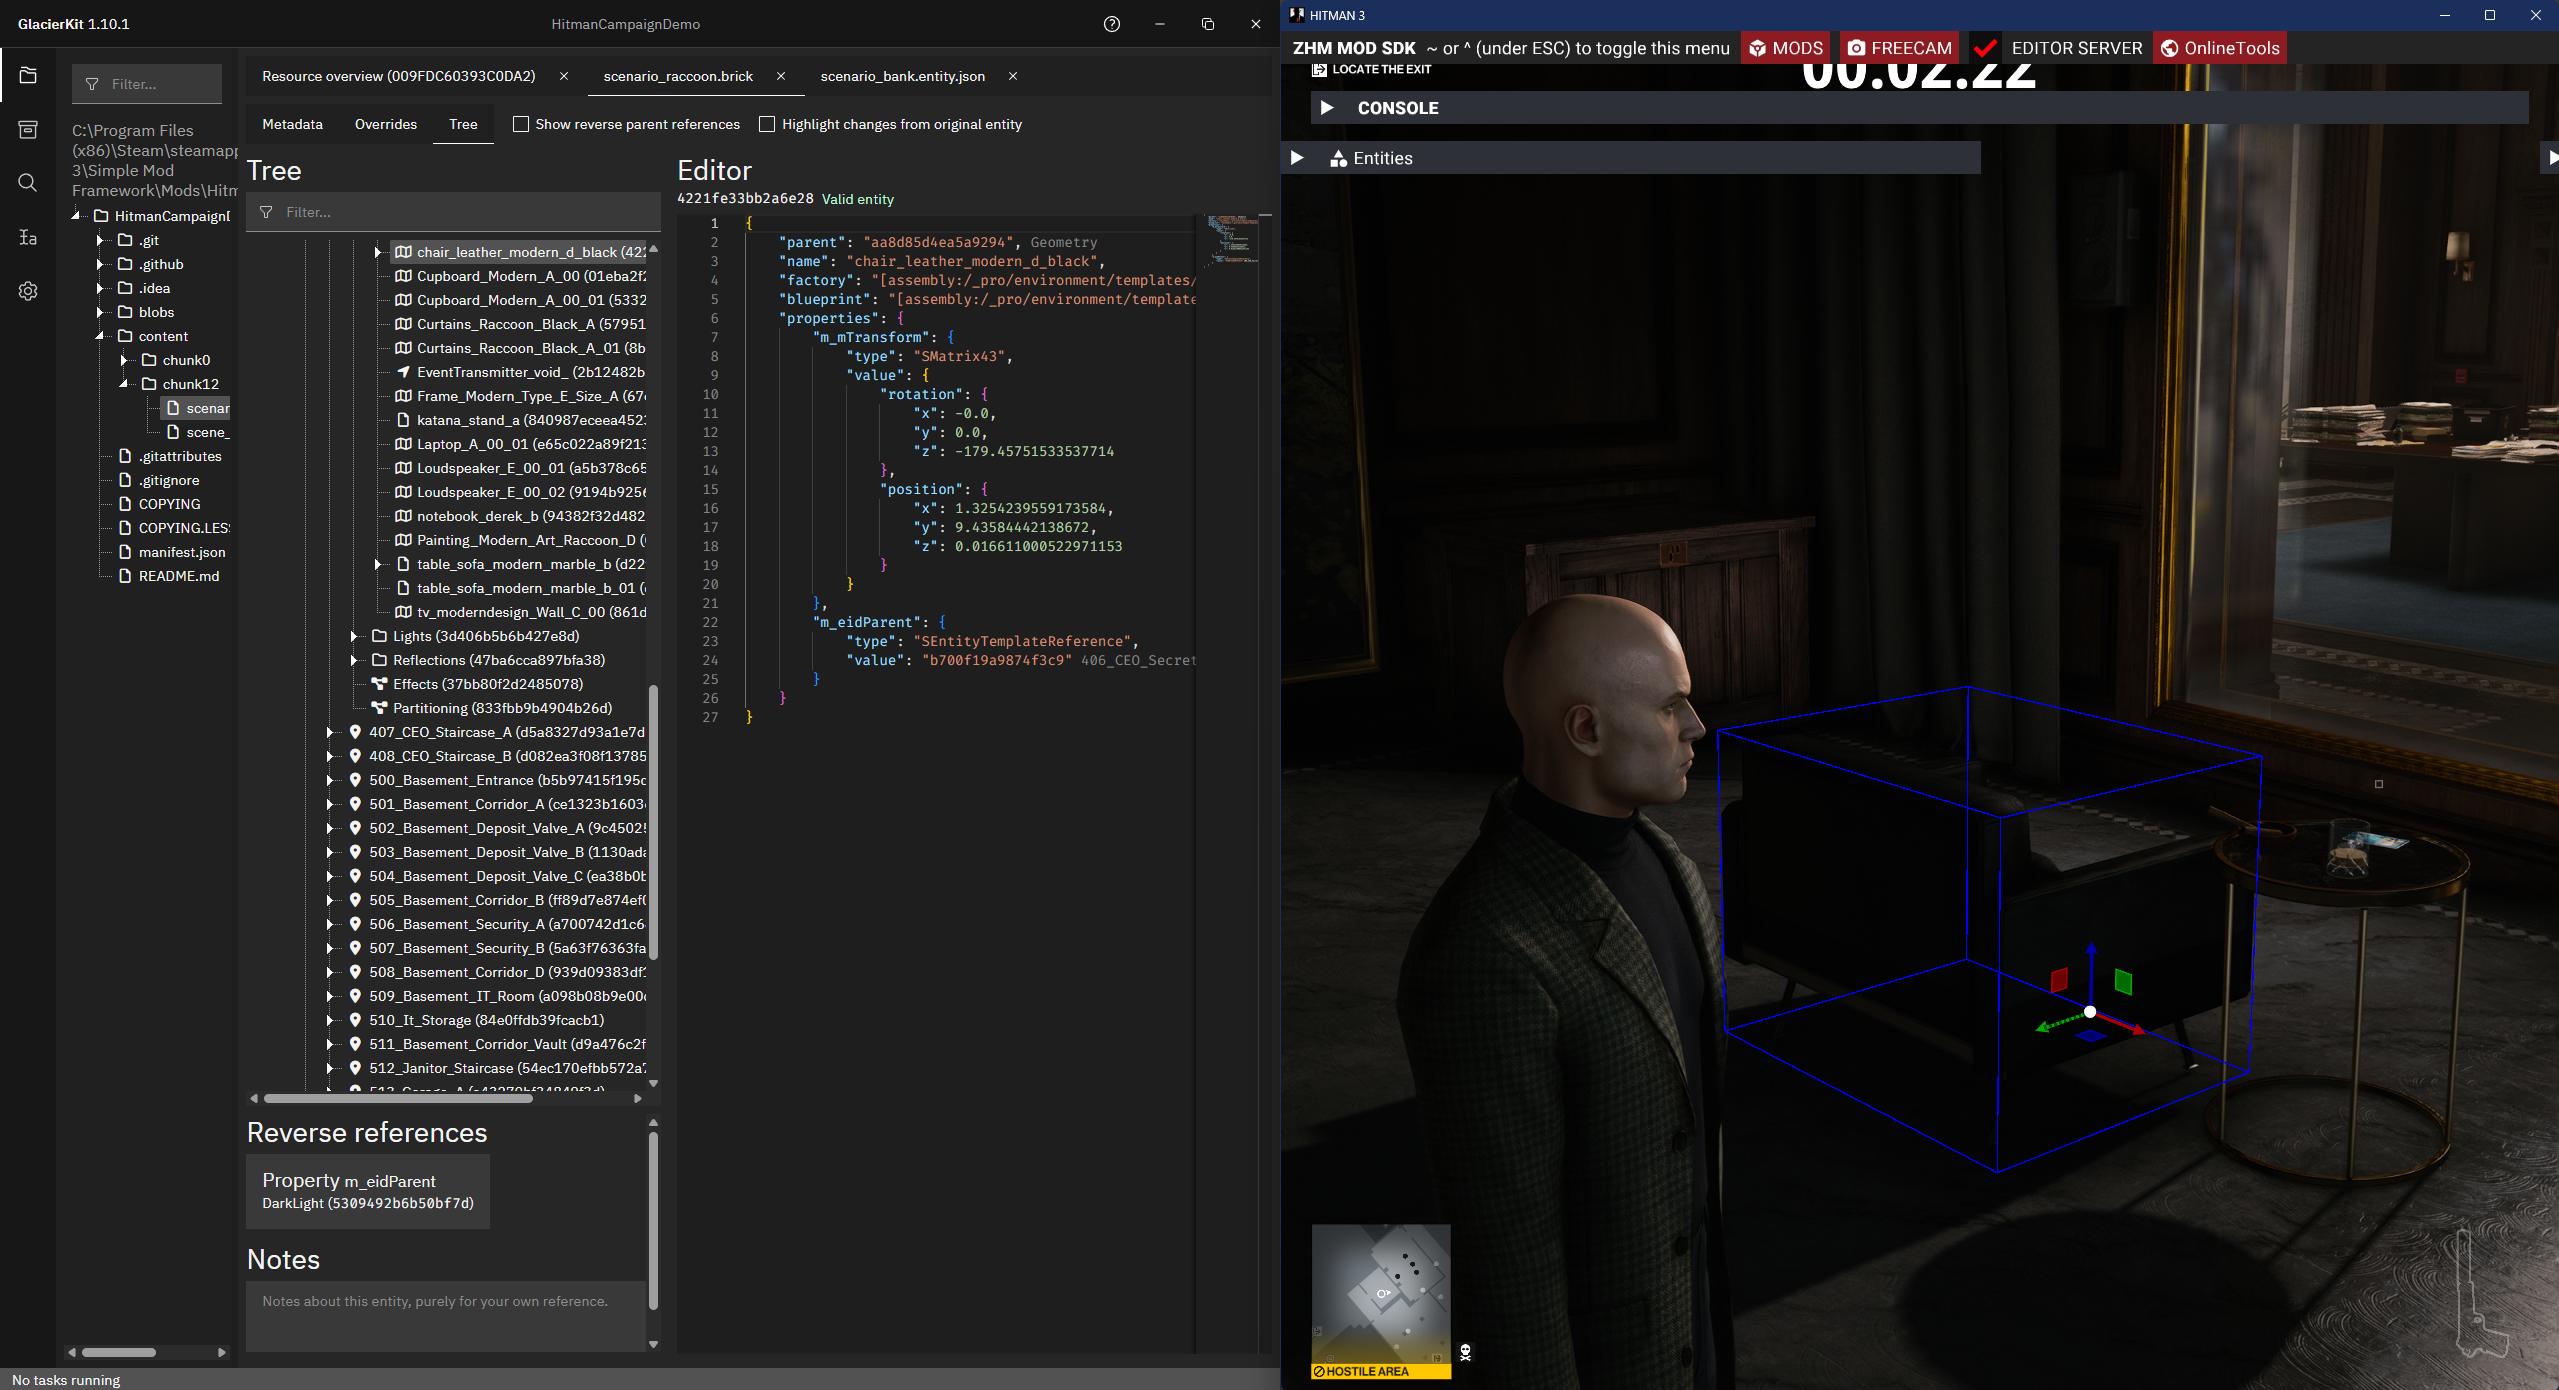This screenshot has height=1390, width=2559.
Task: Open GlacierKit settings gear icon
Action: (x=28, y=291)
